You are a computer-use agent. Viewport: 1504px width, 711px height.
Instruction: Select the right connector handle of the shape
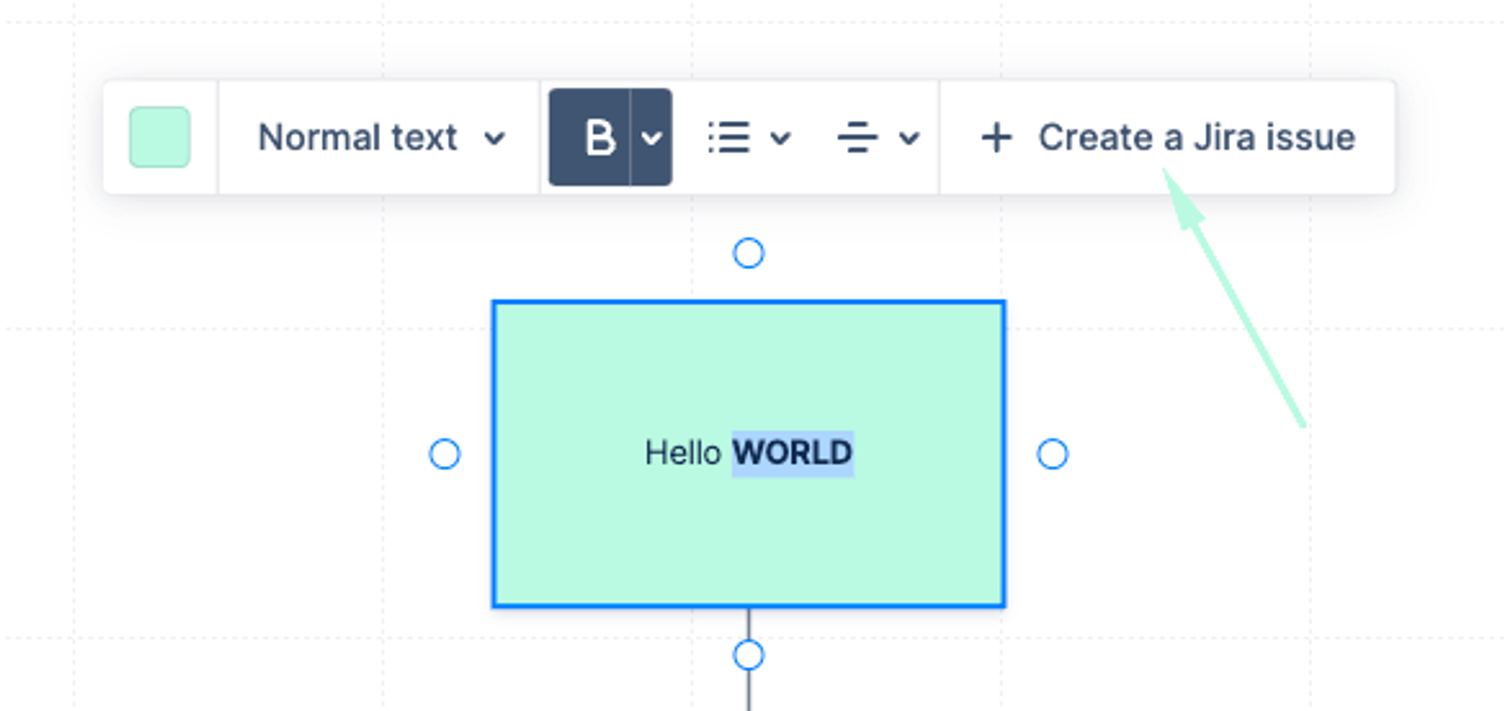(1052, 455)
